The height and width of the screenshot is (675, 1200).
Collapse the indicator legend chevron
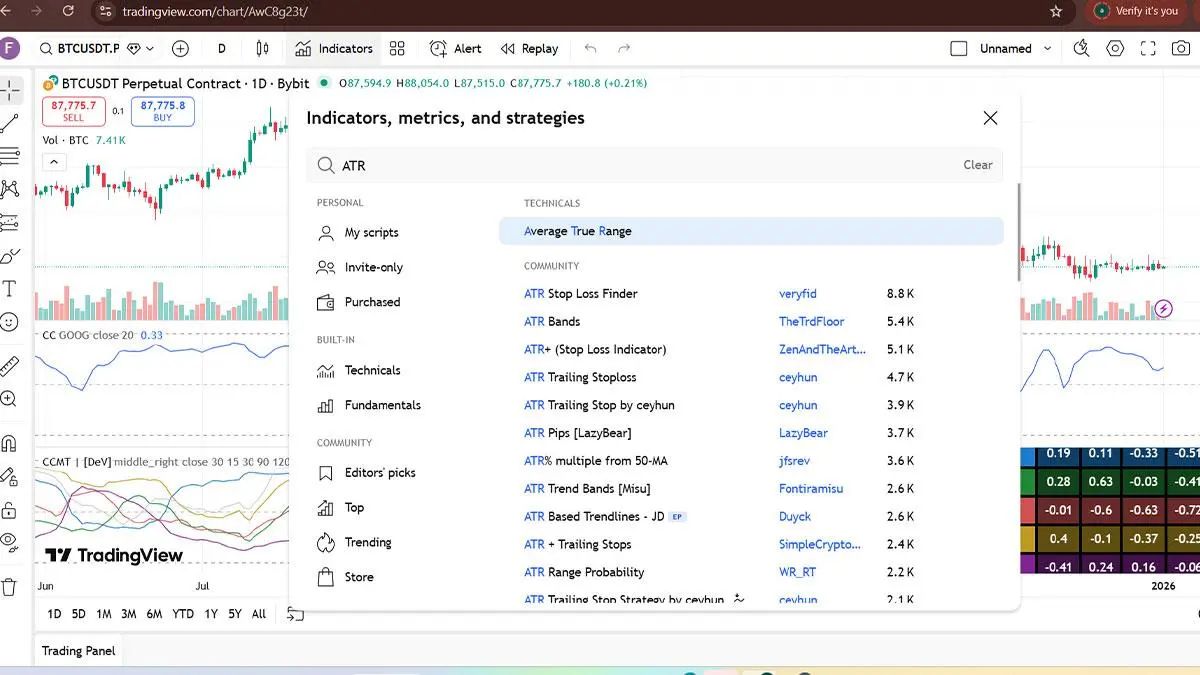click(x=53, y=162)
